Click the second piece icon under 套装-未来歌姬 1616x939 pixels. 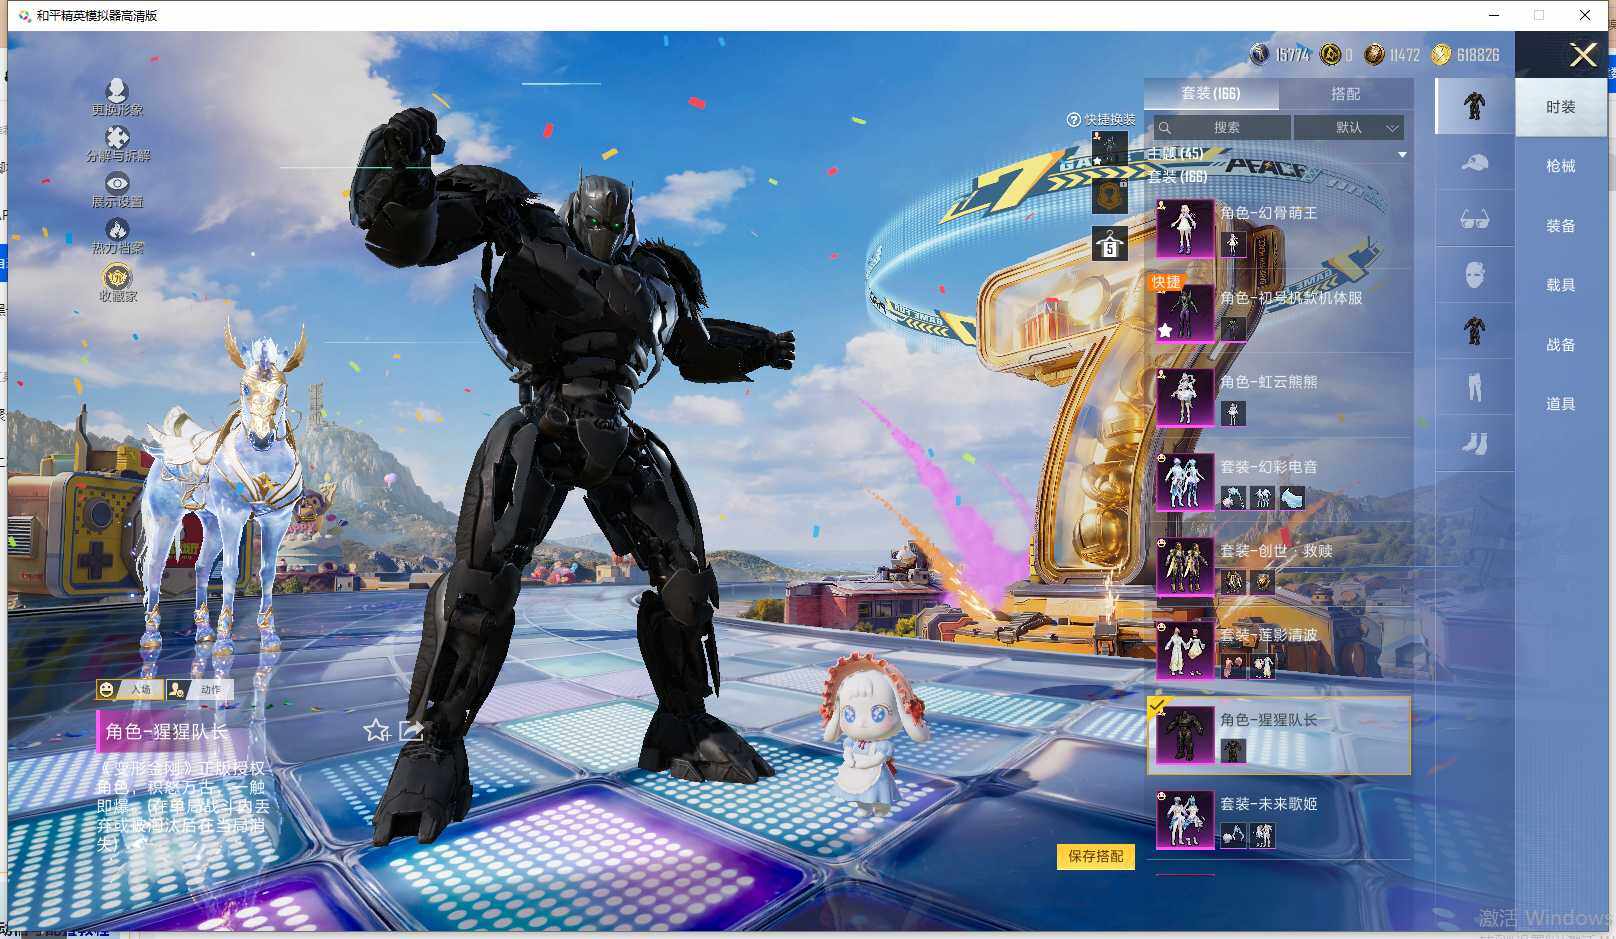tap(1263, 834)
